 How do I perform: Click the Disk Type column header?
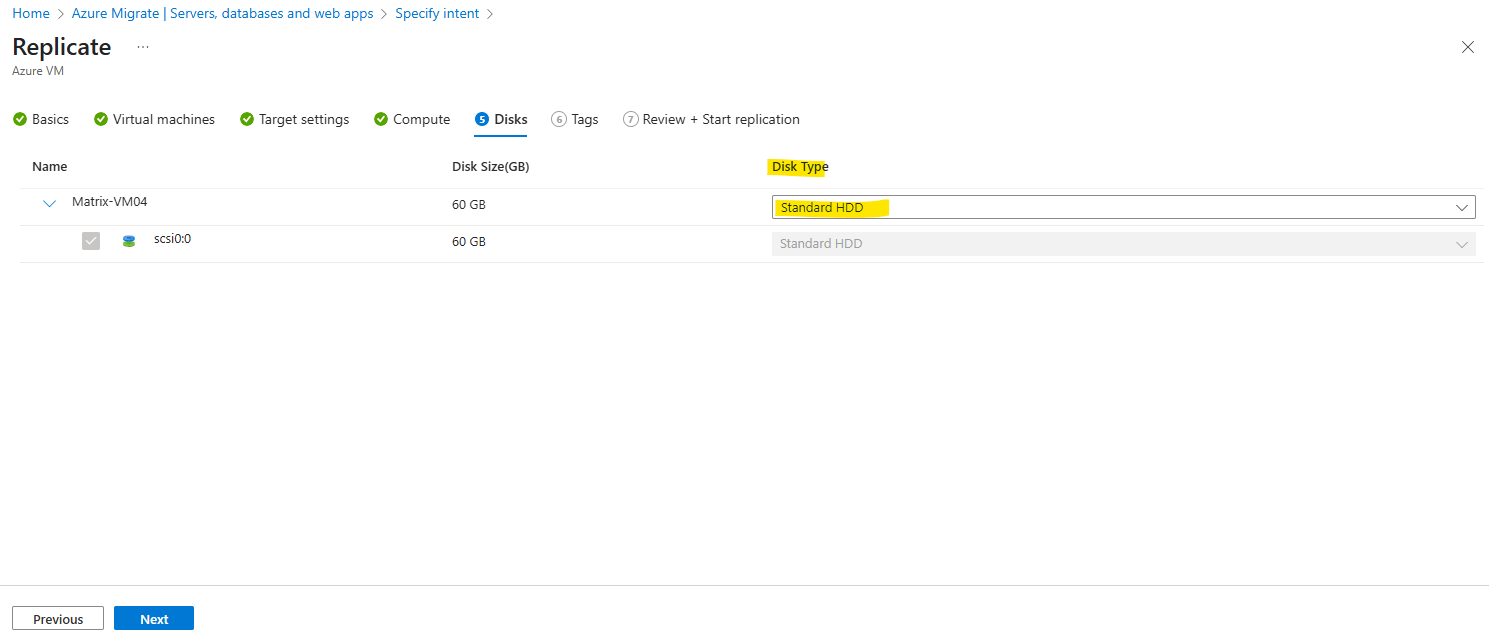pos(800,167)
